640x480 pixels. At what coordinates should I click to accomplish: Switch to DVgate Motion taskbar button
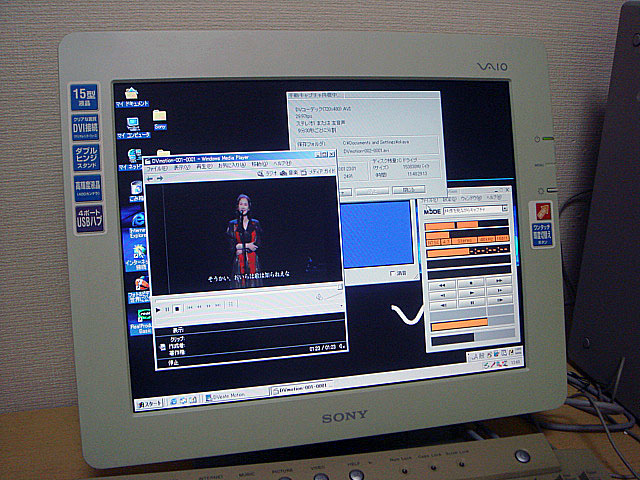point(236,396)
